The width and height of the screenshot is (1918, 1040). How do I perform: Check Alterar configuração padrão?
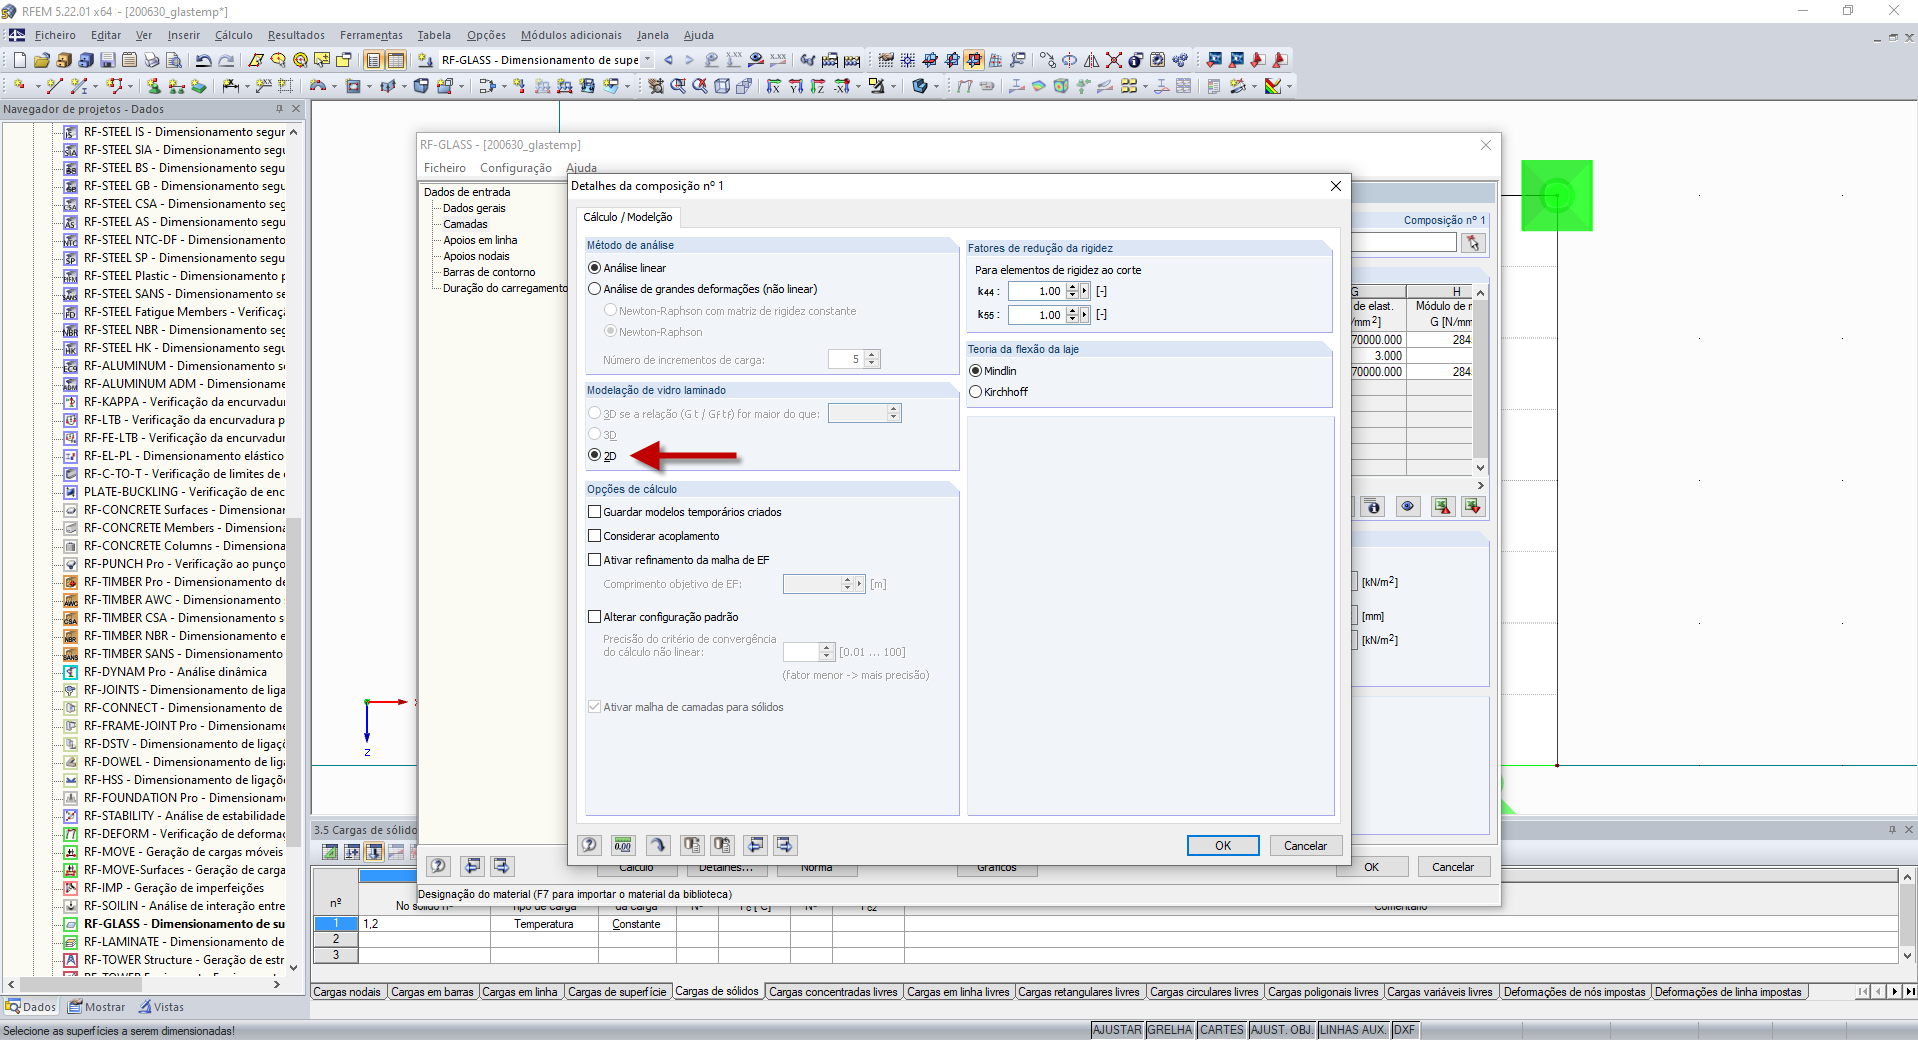coord(664,617)
